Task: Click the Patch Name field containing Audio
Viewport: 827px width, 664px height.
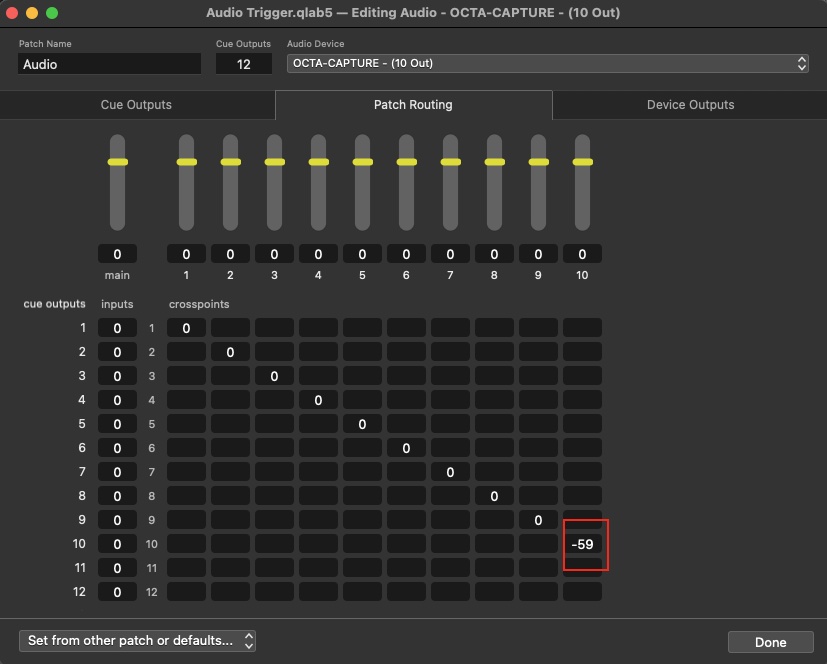Action: [109, 63]
